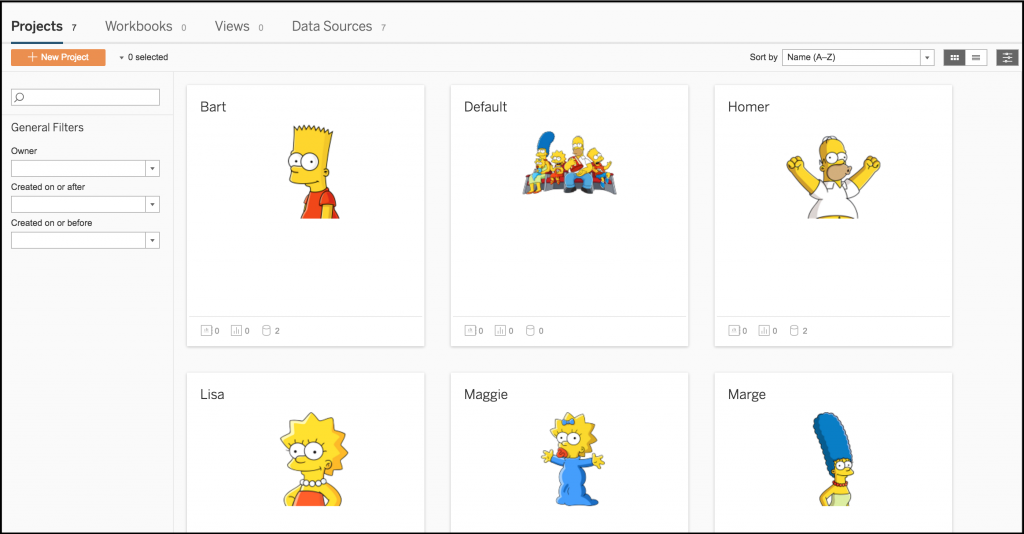Click the views count icon on Homer card
Screen dimensions: 1024x534
763,331
